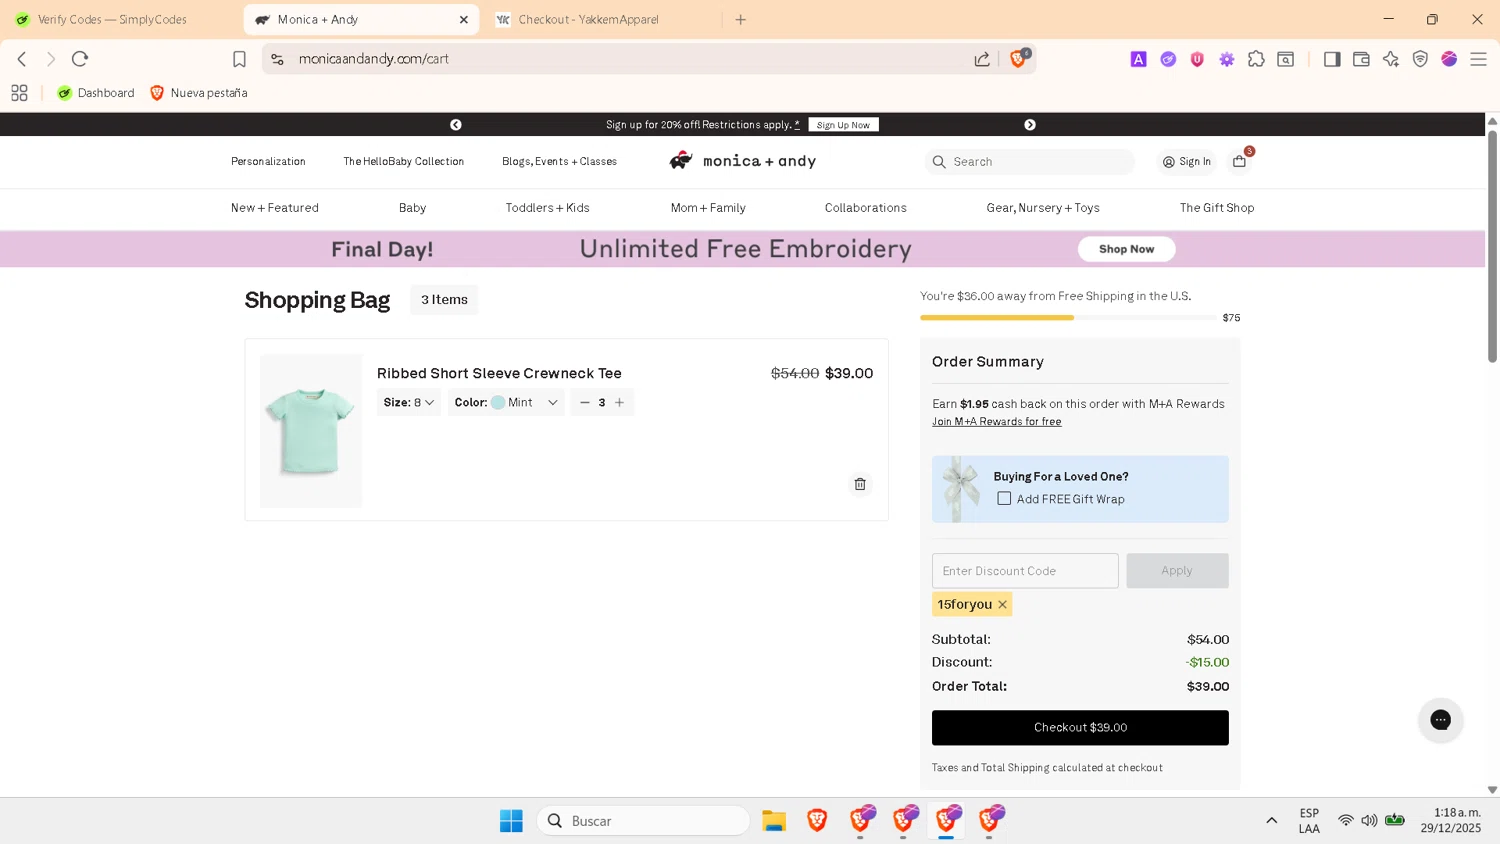
Task: Open the chat support bubble
Action: [1440, 720]
